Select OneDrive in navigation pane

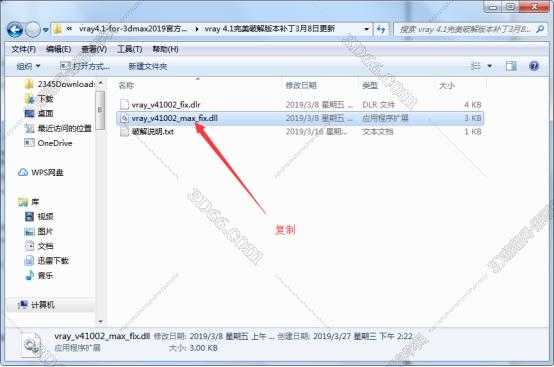coord(54,143)
